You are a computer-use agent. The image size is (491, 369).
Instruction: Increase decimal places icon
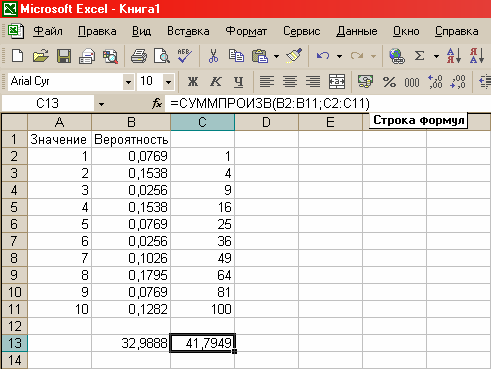pos(435,81)
